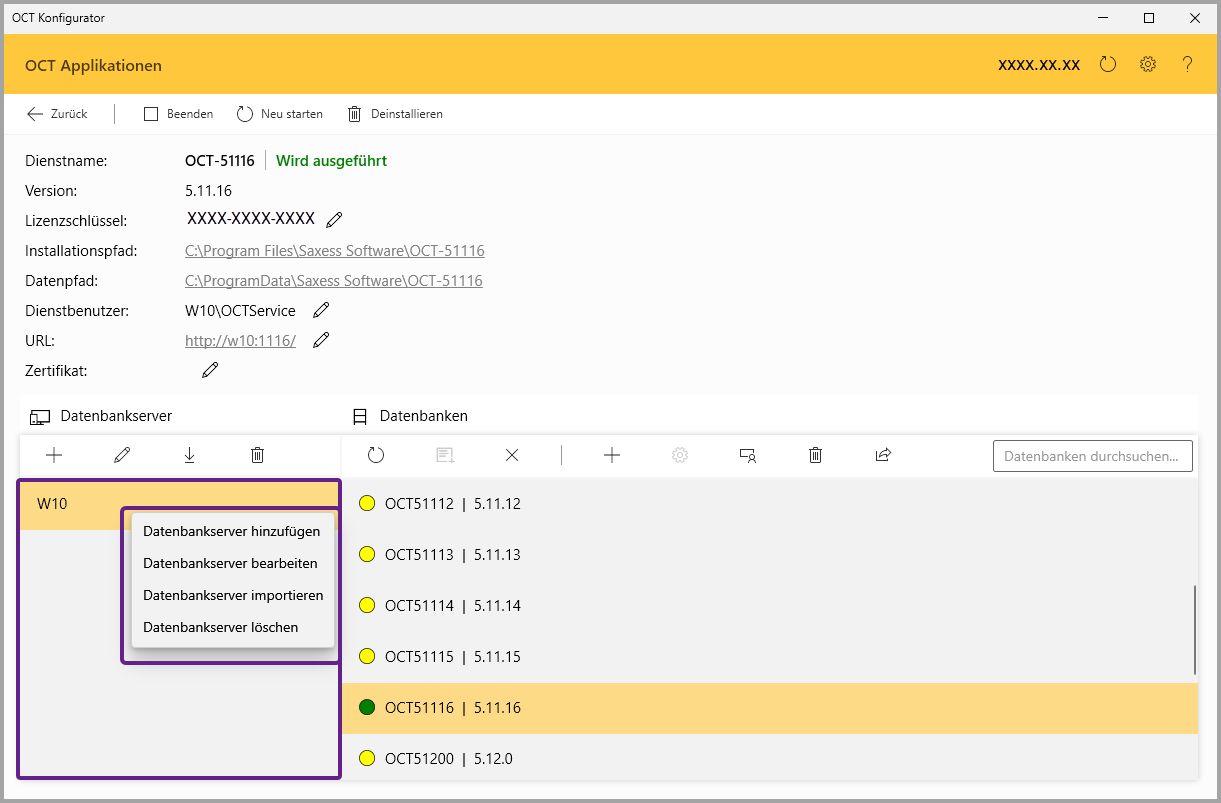Screen dimensions: 1221x803
Task: Click the plus icon to add a Datenbankserver
Action: point(54,455)
